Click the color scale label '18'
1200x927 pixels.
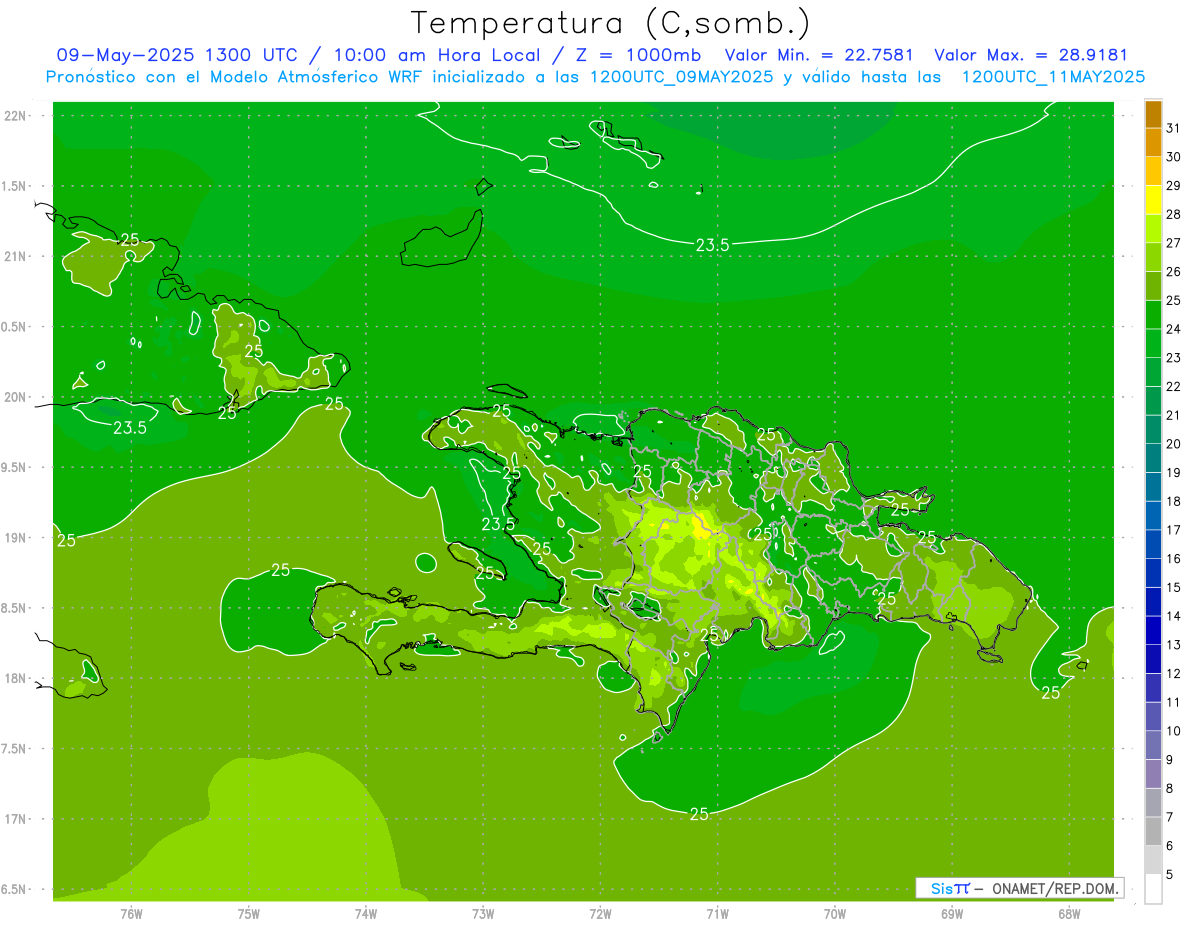click(1174, 501)
